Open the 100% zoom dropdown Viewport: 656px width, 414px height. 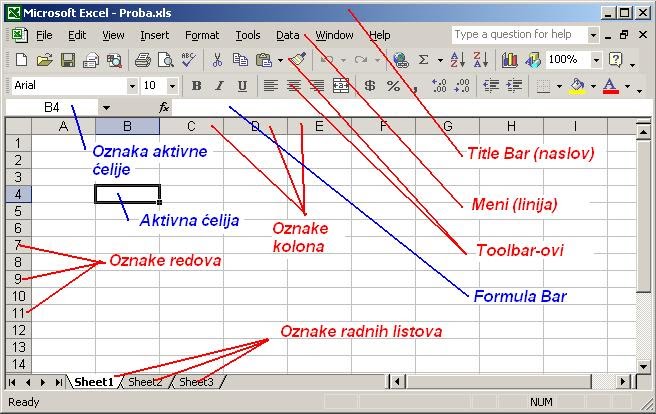tap(596, 60)
